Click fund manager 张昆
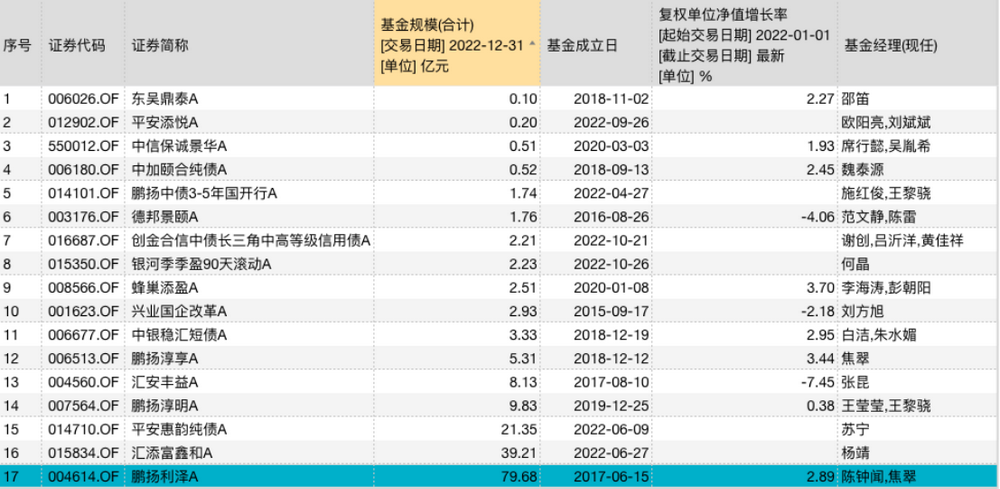 point(855,382)
